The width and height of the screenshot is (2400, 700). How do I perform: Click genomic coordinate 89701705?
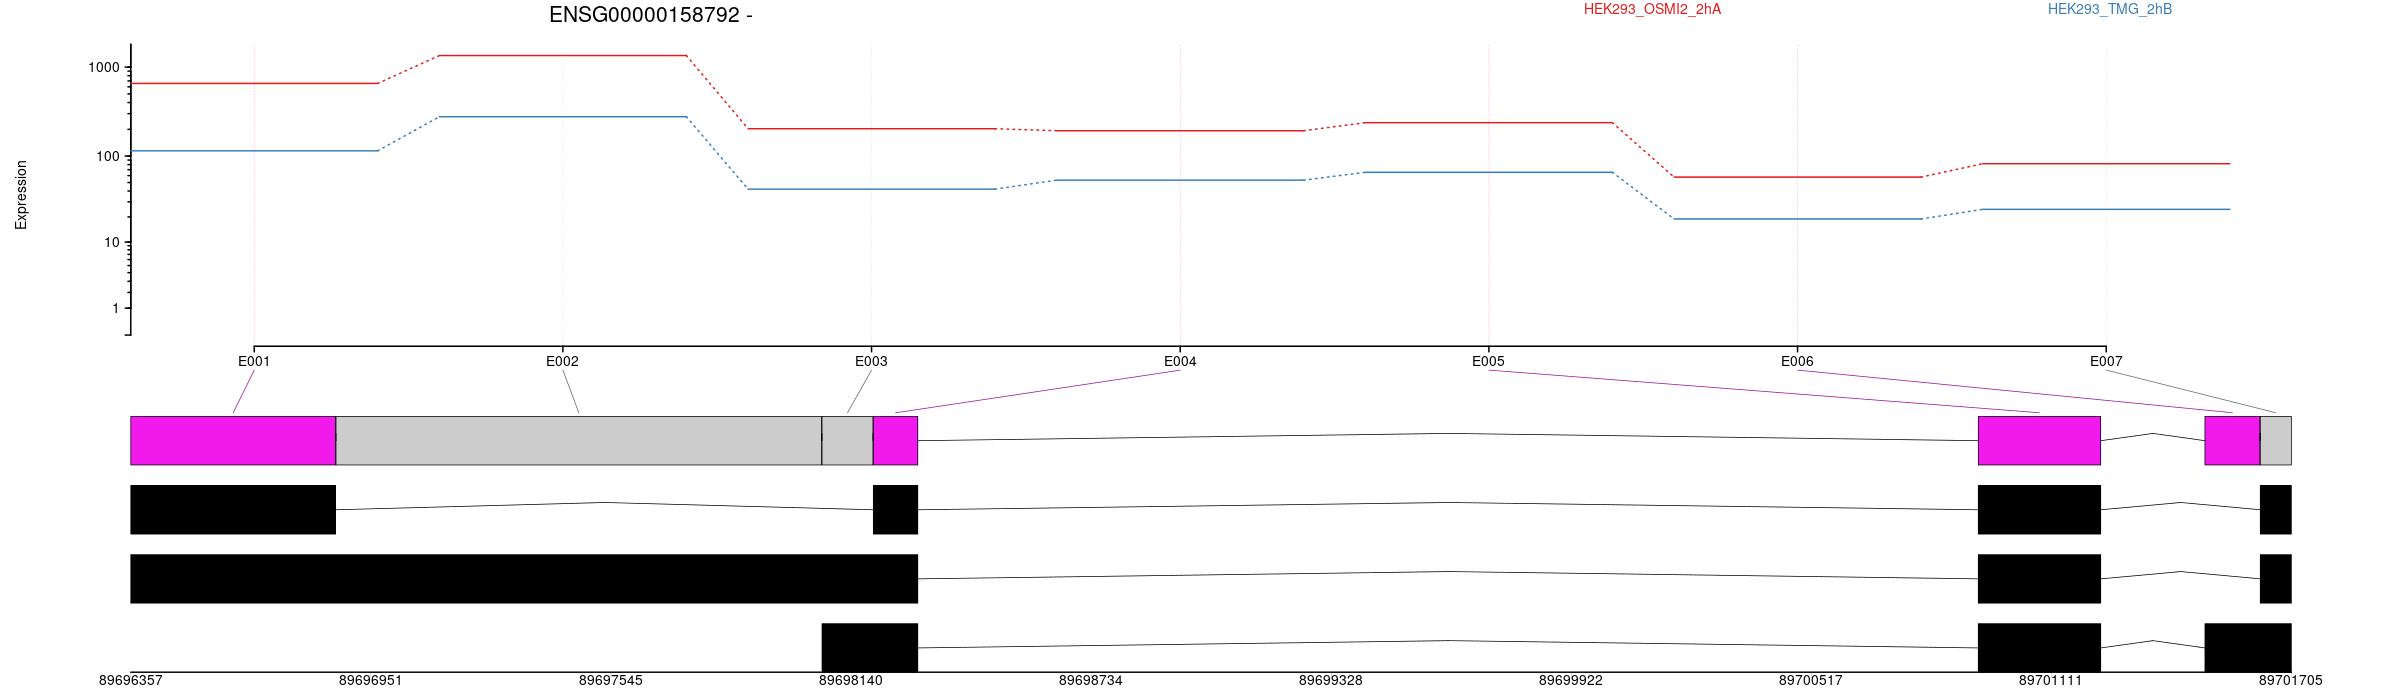pos(2291,680)
